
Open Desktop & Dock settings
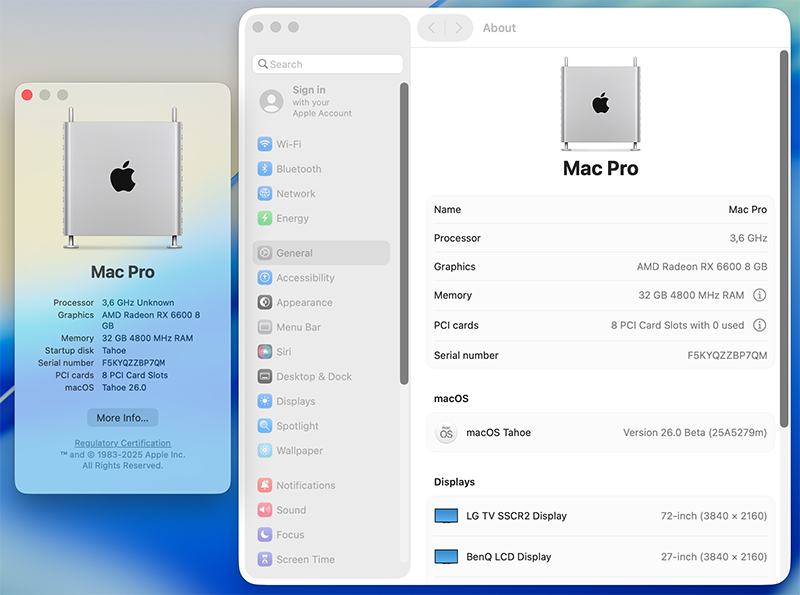[x=323, y=376]
